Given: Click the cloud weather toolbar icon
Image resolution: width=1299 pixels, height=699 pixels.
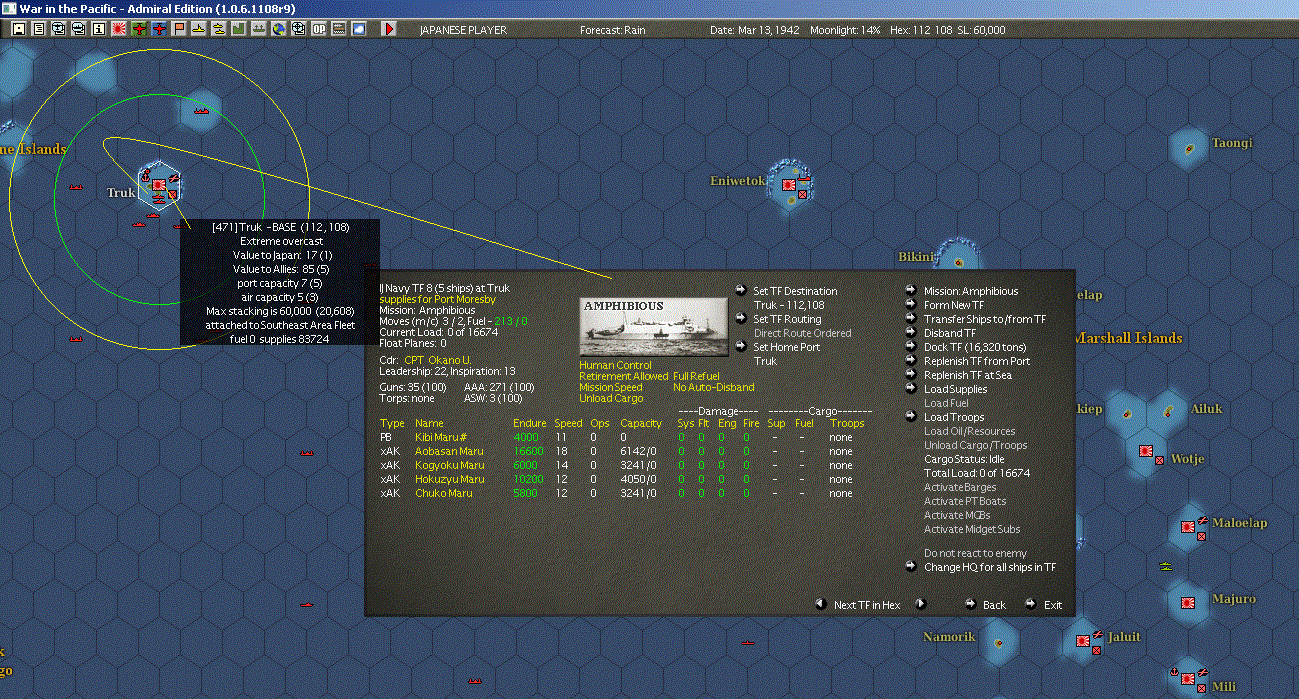Looking at the screenshot, I should tap(358, 29).
